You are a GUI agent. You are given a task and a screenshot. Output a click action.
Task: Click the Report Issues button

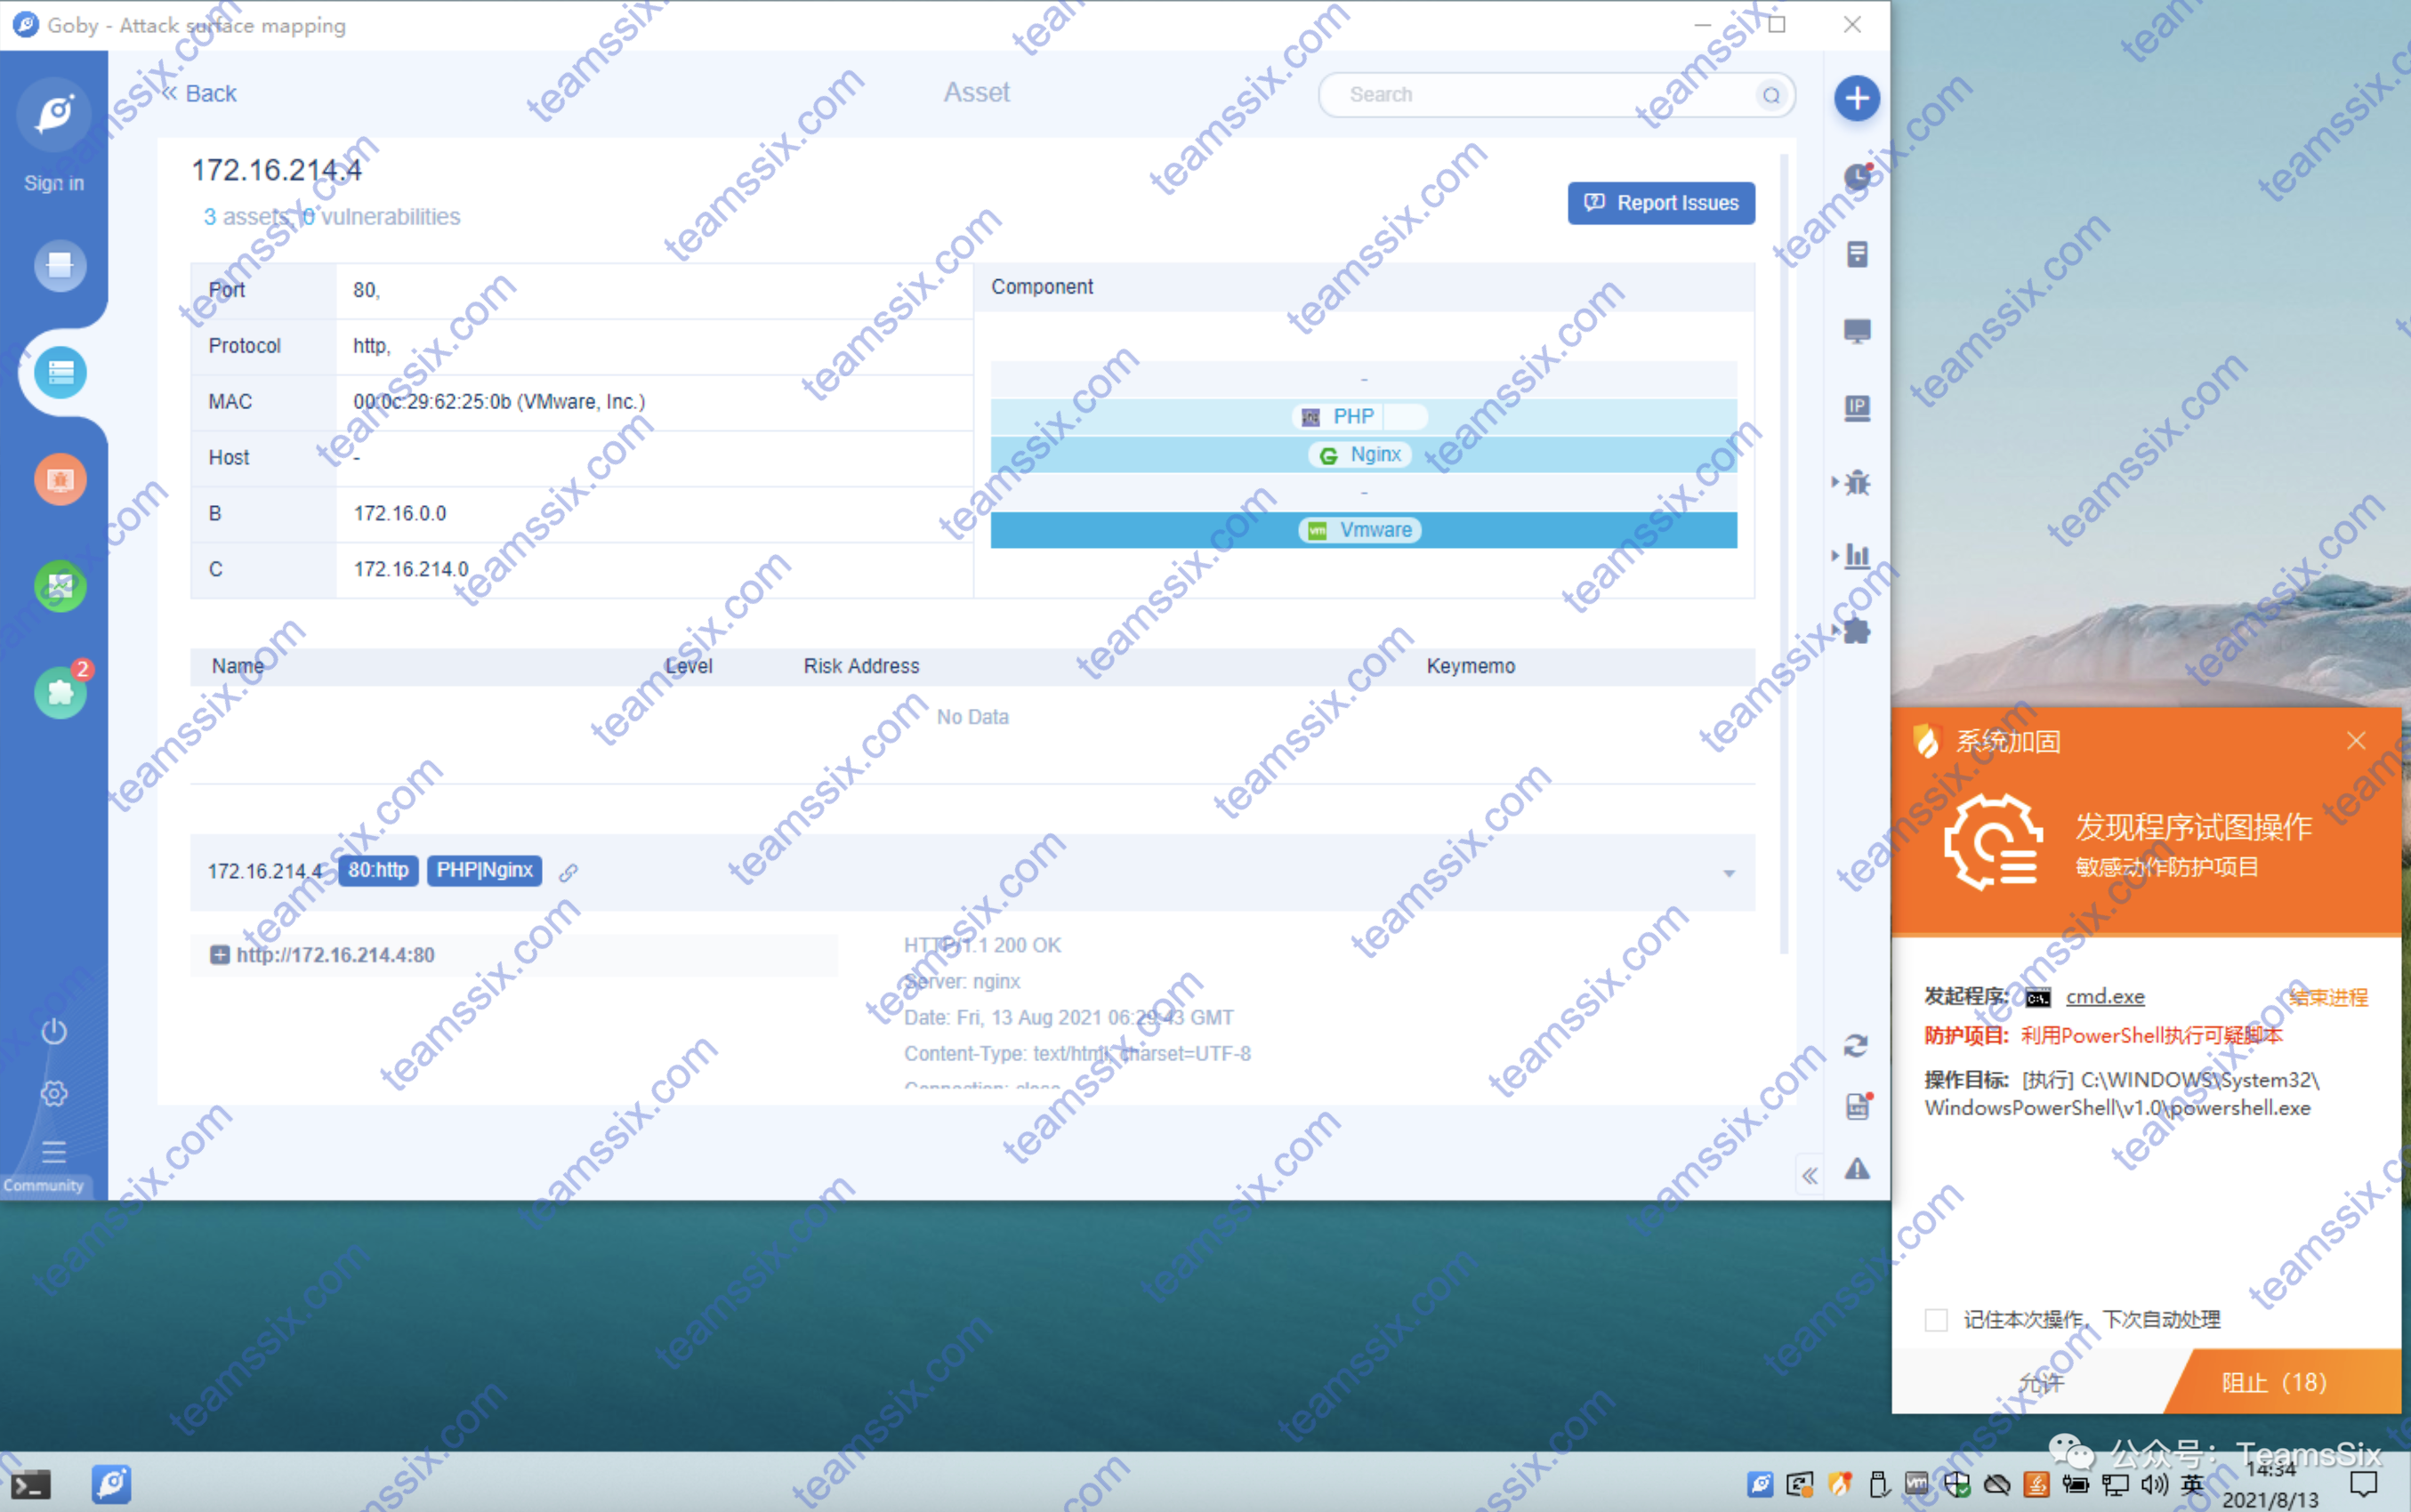pos(1660,203)
